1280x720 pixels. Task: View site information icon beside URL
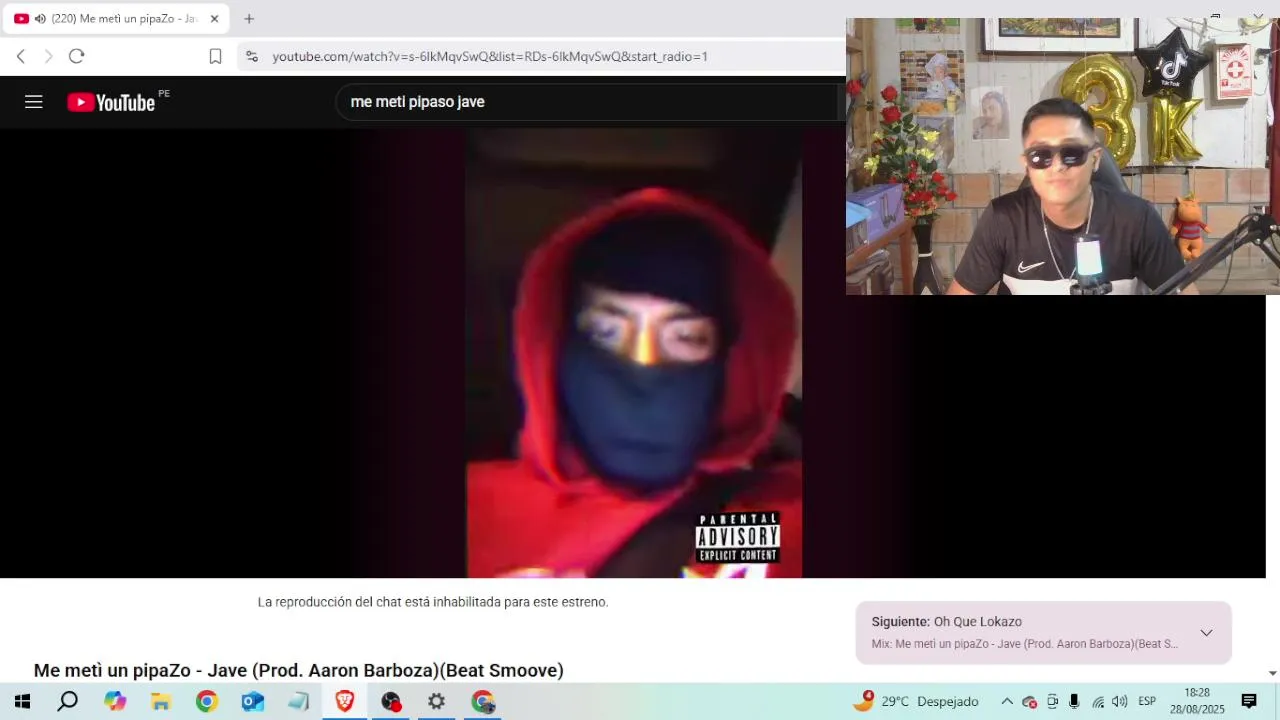[x=252, y=56]
